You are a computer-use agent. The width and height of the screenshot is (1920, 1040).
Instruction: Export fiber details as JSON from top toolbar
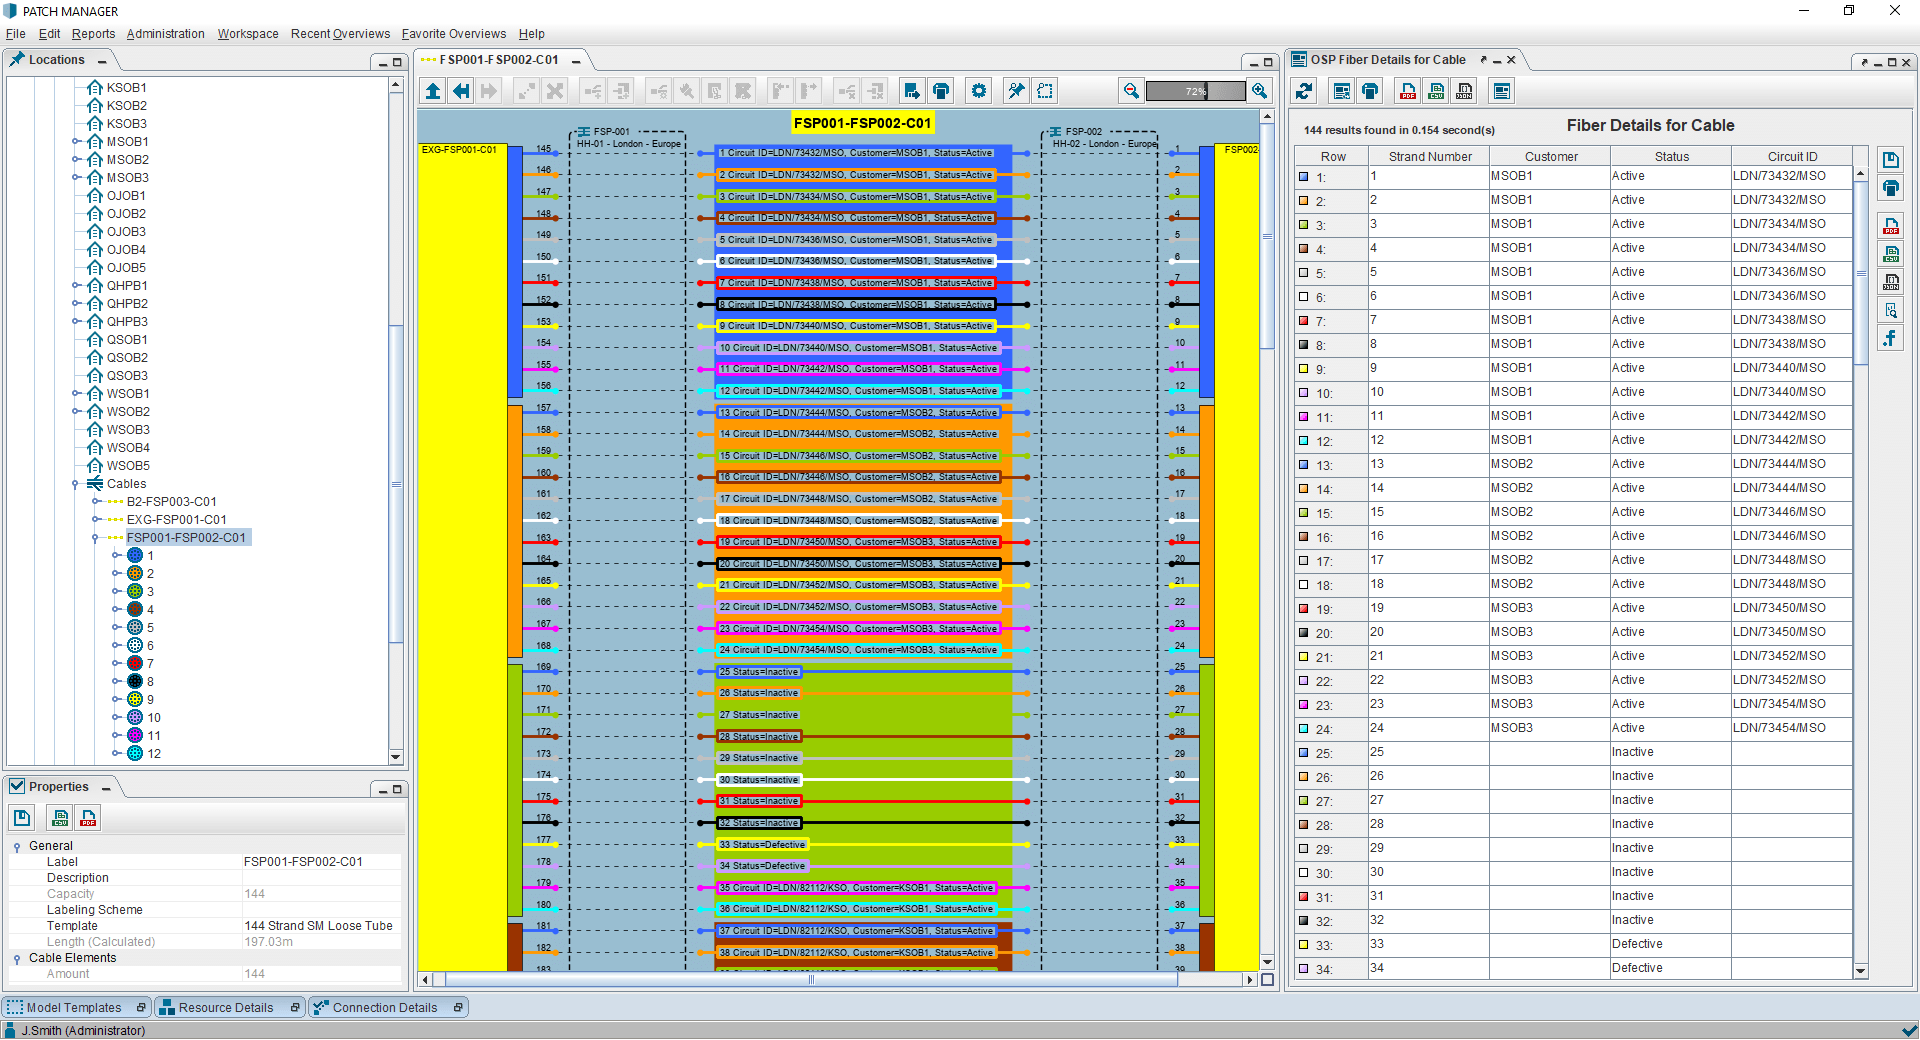coord(1464,91)
